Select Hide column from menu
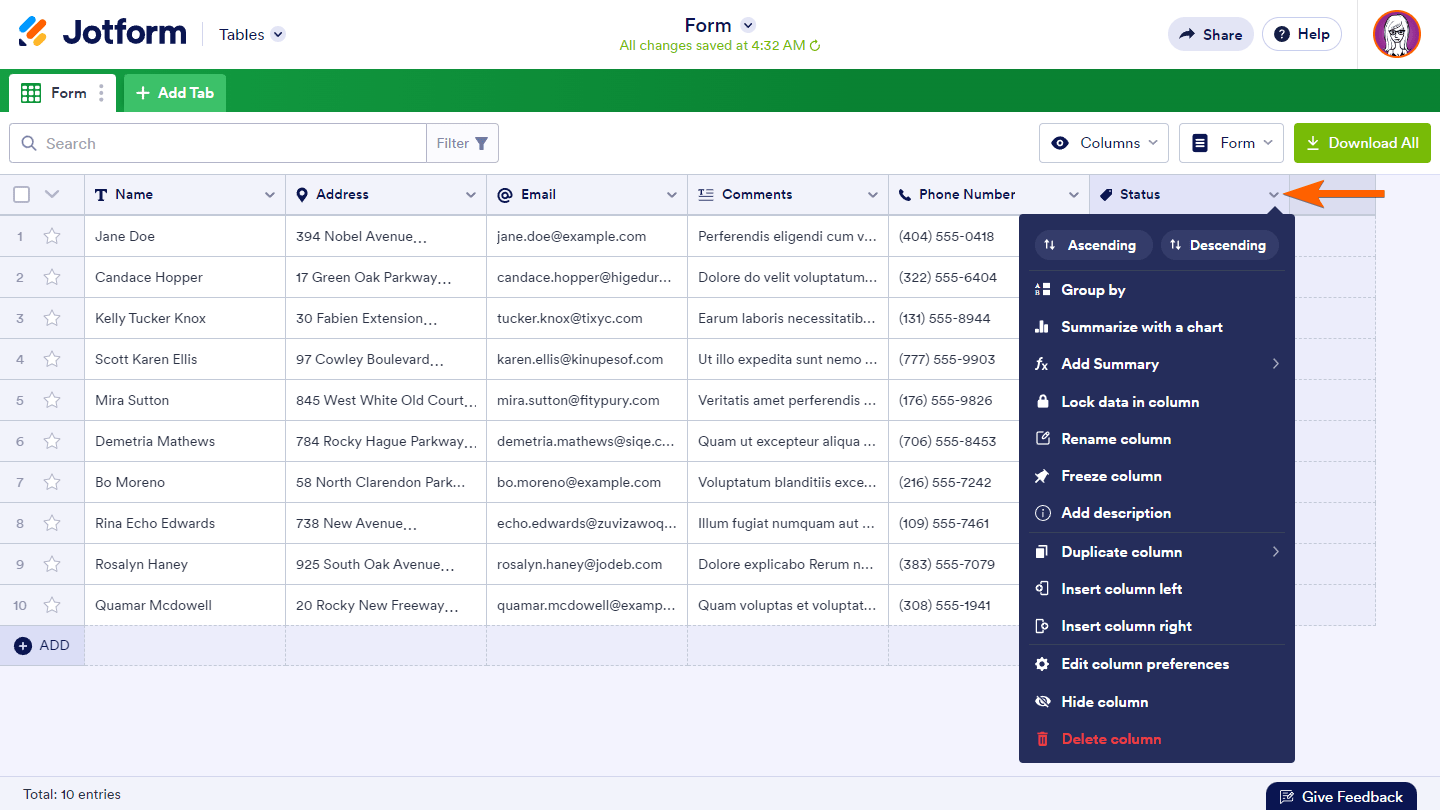The height and width of the screenshot is (810, 1440). click(x=1104, y=702)
